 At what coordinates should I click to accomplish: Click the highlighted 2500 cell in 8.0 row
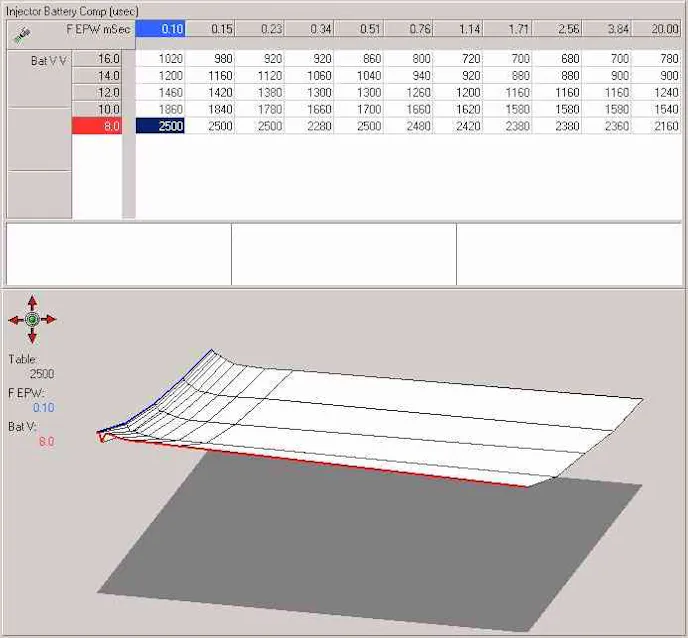click(160, 125)
